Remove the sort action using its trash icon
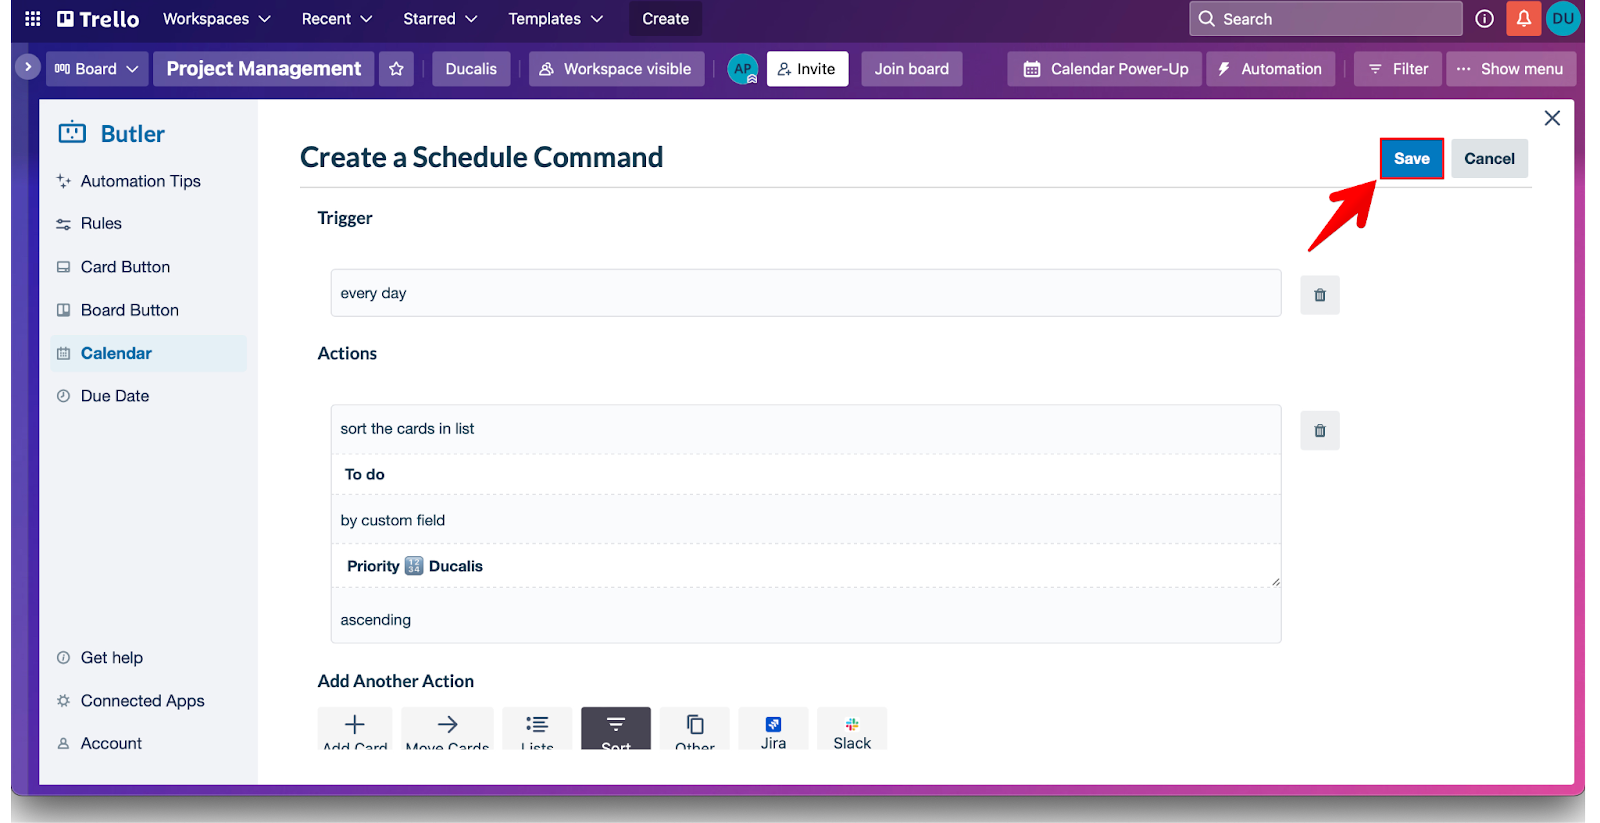 pos(1319,431)
